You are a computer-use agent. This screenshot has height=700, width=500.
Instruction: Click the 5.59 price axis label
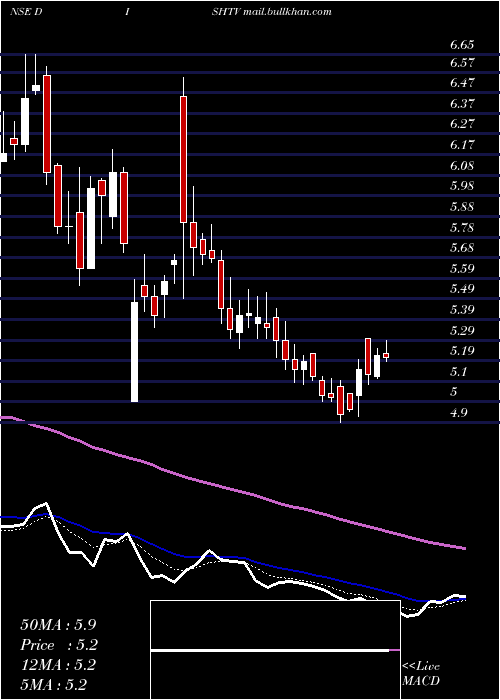[462, 269]
